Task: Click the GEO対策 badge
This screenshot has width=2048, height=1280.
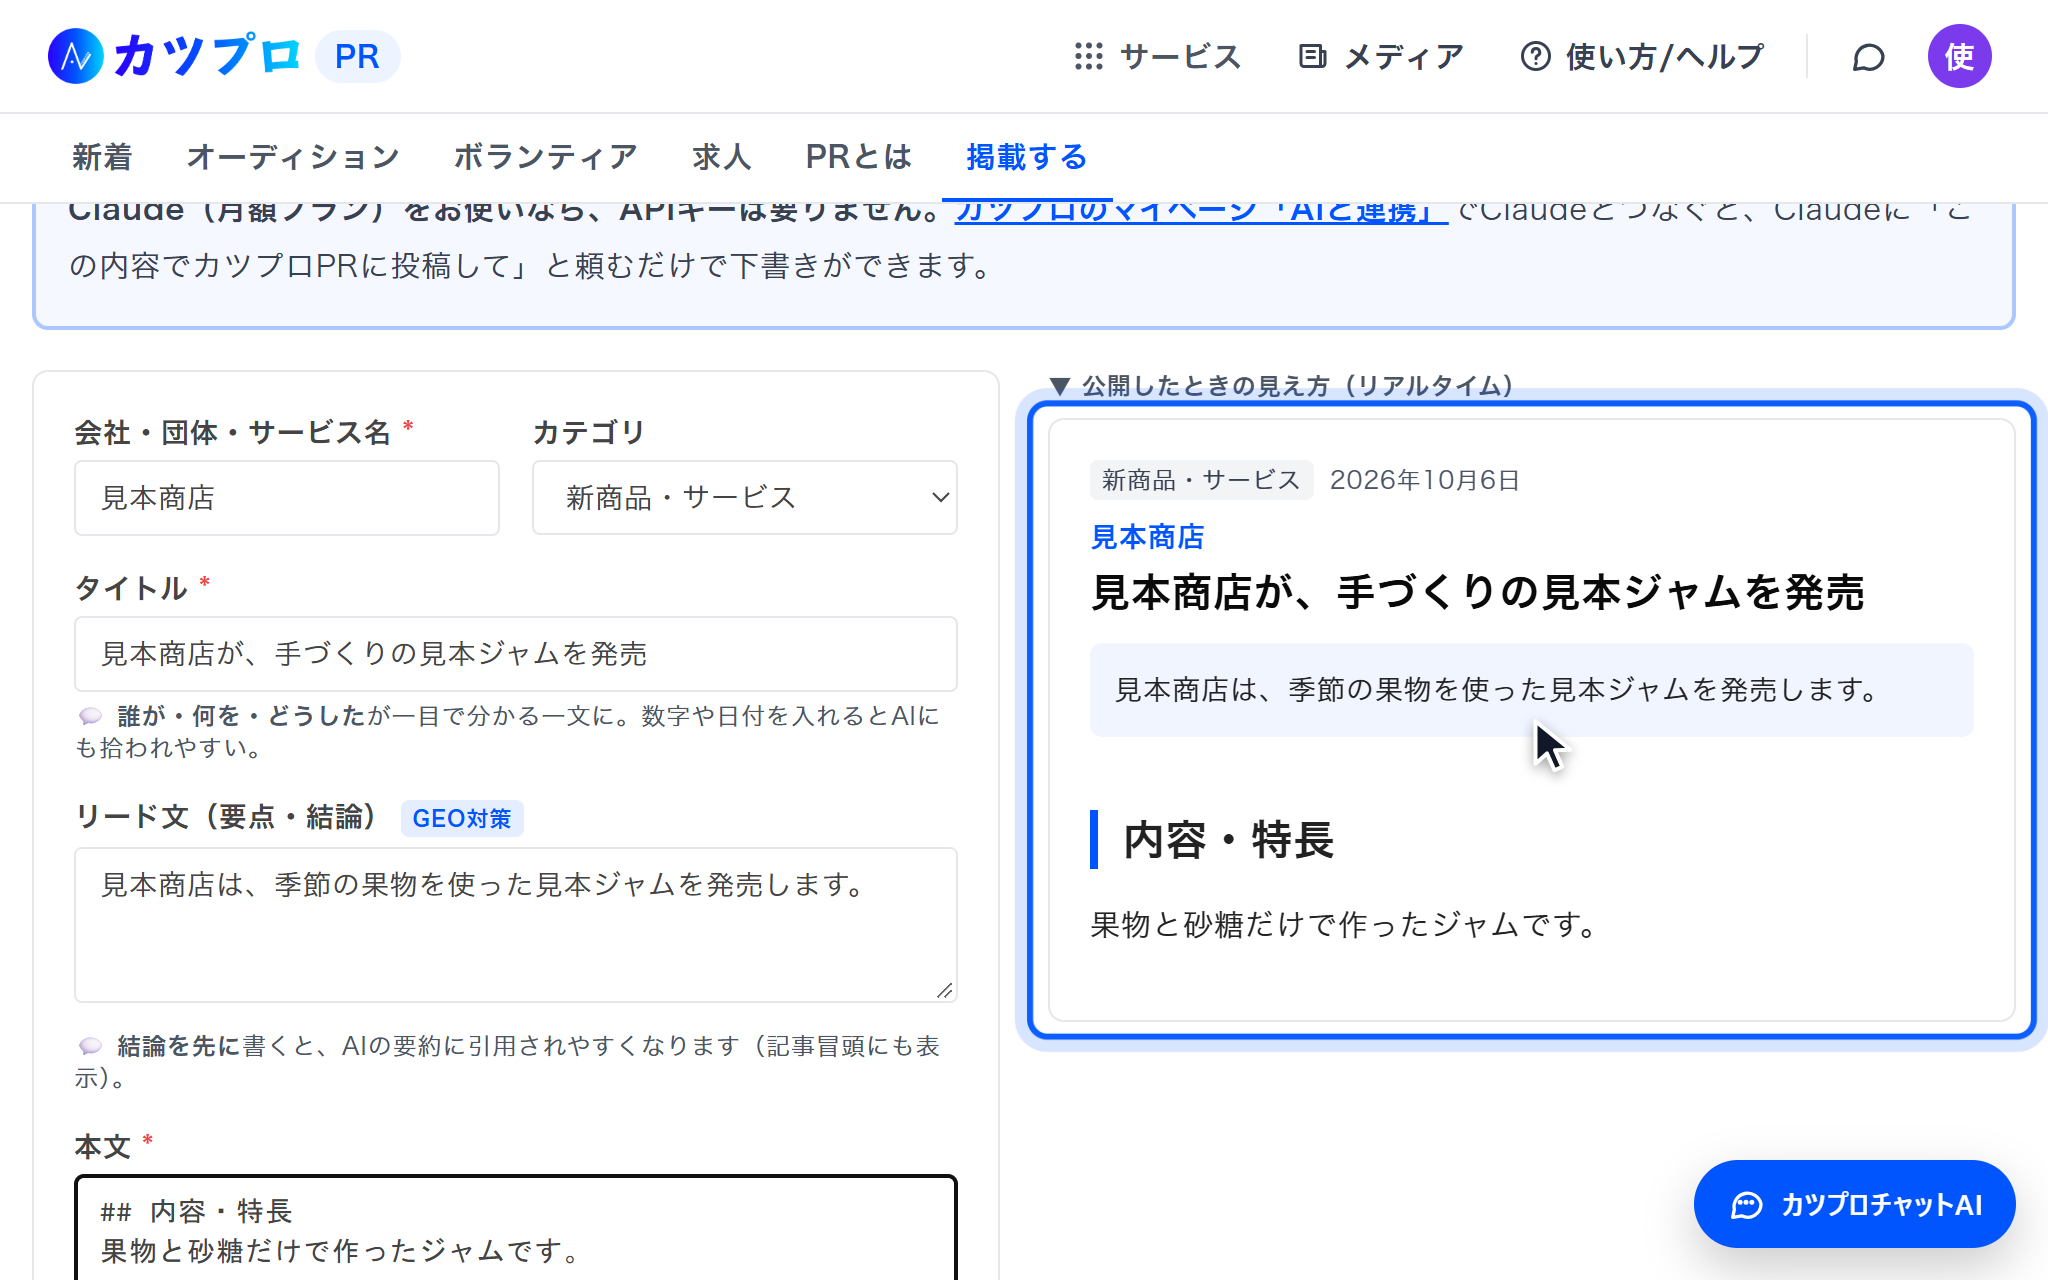Action: click(462, 818)
